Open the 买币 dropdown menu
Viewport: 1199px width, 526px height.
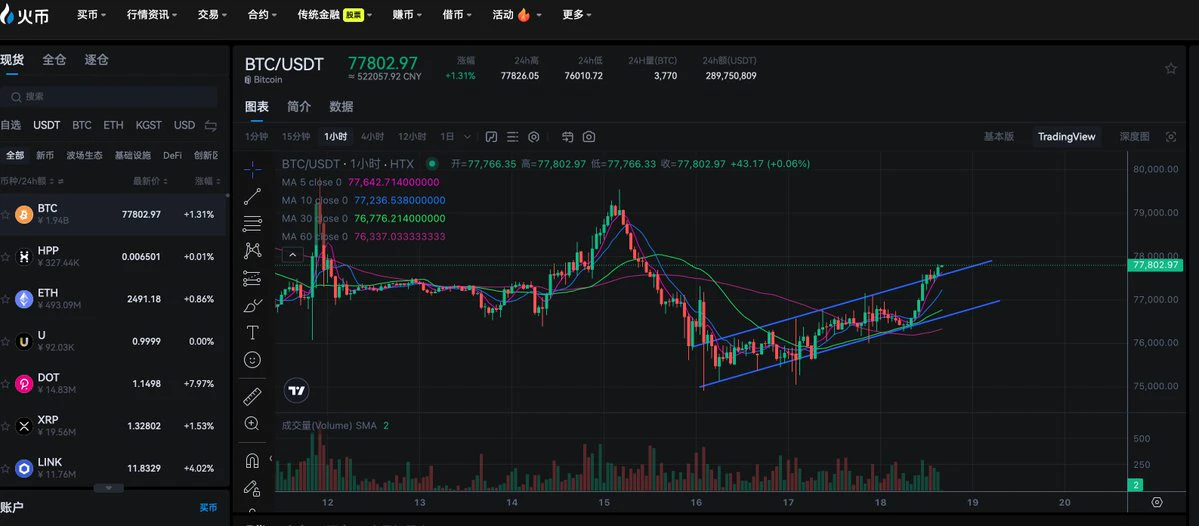pyautogui.click(x=92, y=15)
